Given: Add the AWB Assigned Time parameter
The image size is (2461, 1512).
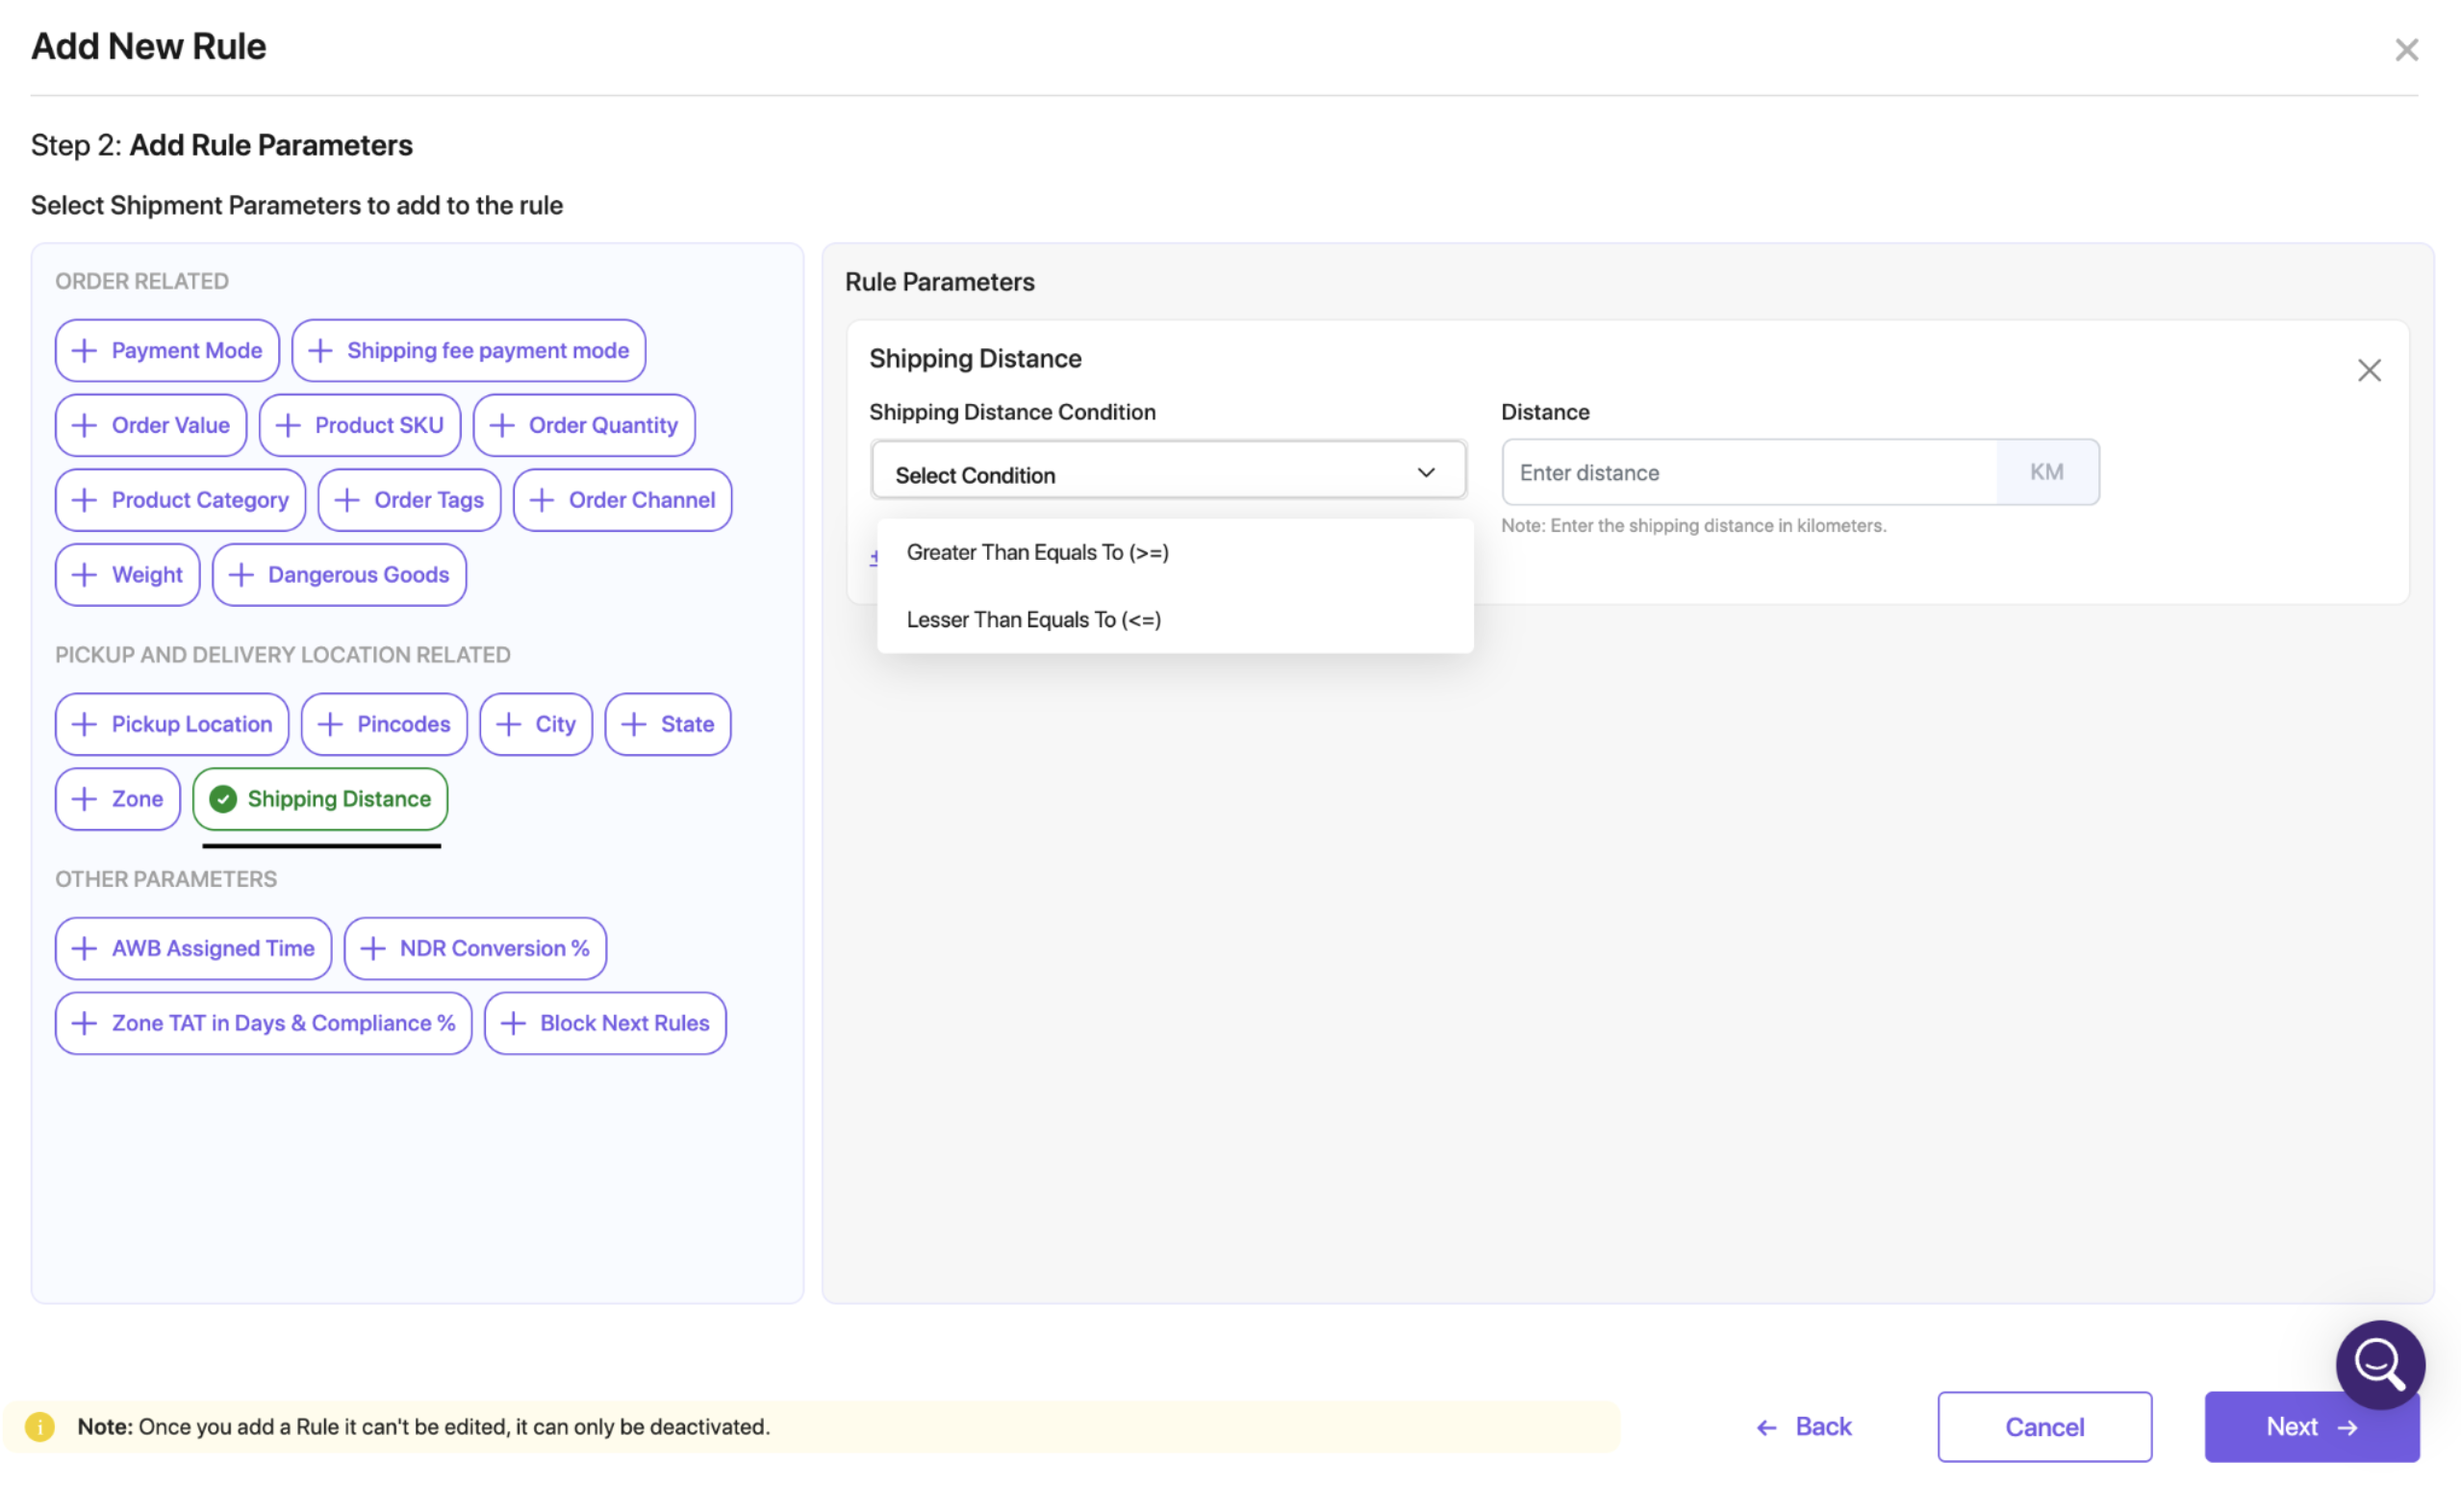Looking at the screenshot, I should coord(193,948).
